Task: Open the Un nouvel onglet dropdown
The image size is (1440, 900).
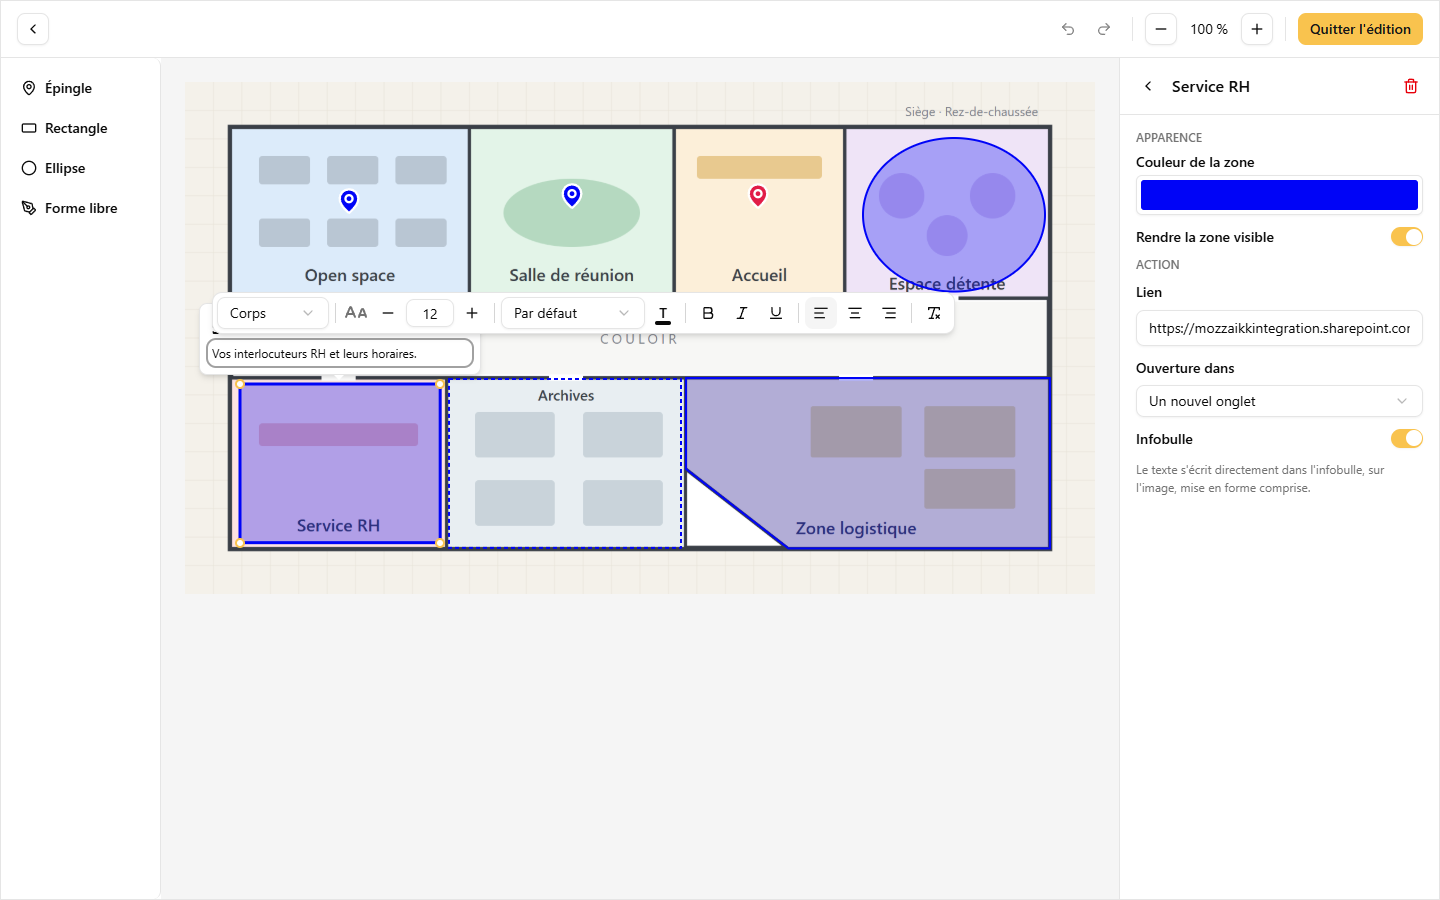Action: 1279,401
